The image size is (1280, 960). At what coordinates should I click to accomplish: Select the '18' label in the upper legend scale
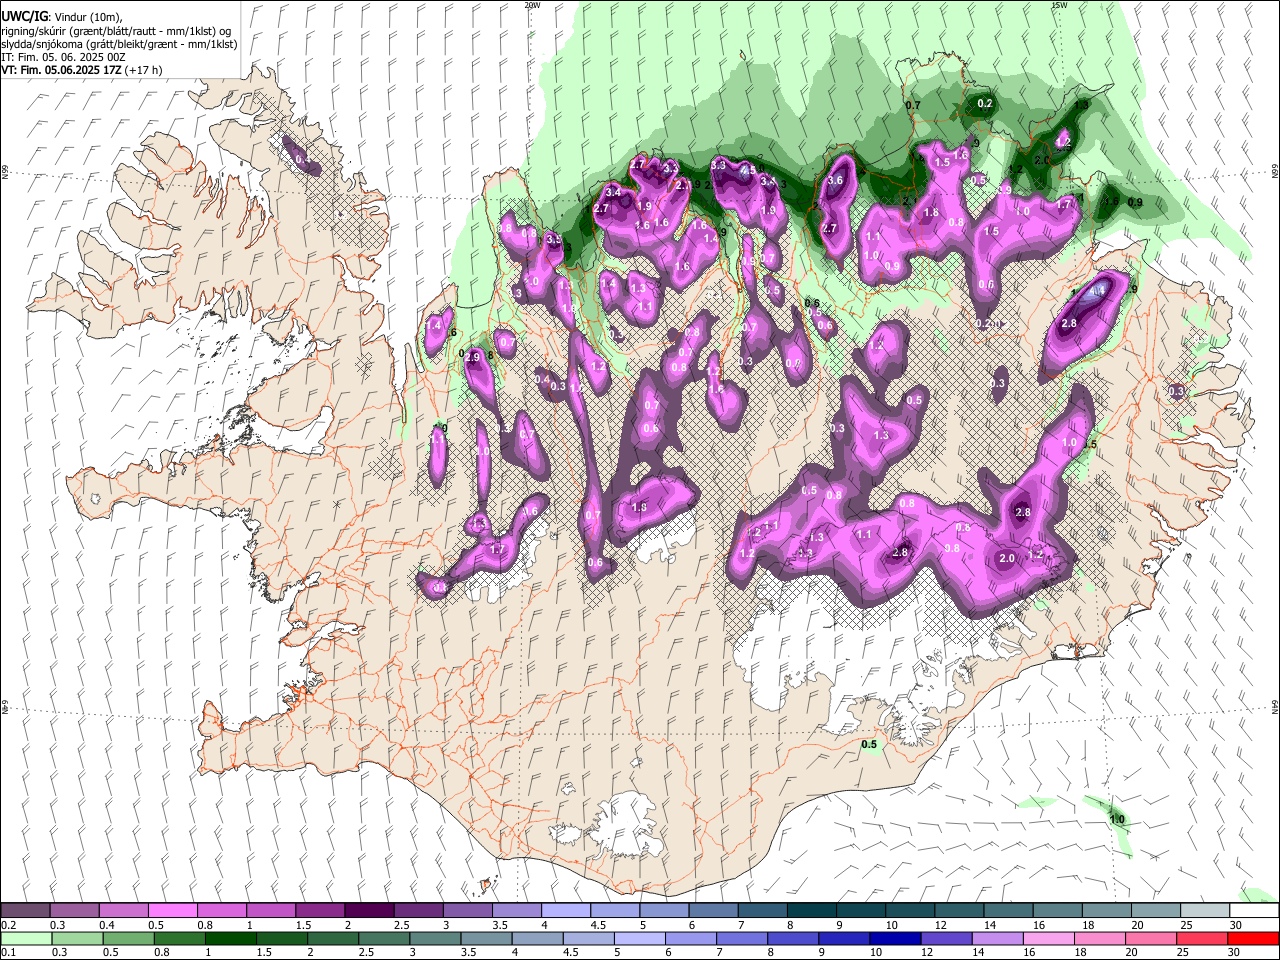click(1088, 925)
